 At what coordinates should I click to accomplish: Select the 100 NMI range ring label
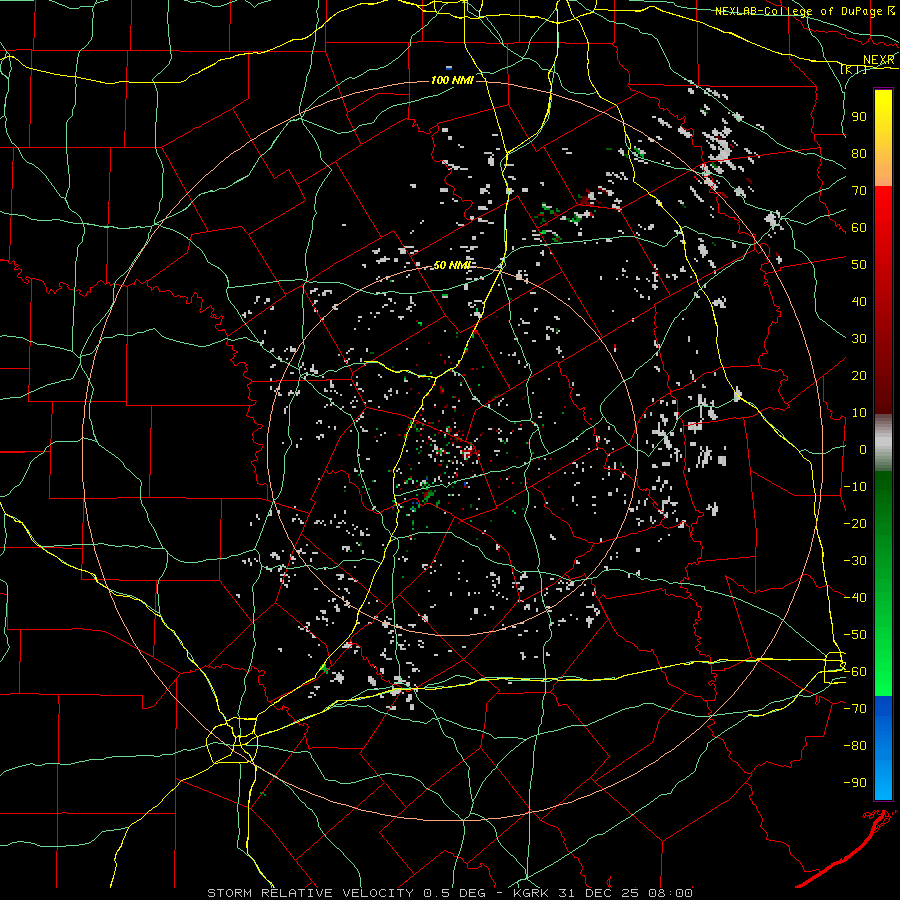point(452,80)
